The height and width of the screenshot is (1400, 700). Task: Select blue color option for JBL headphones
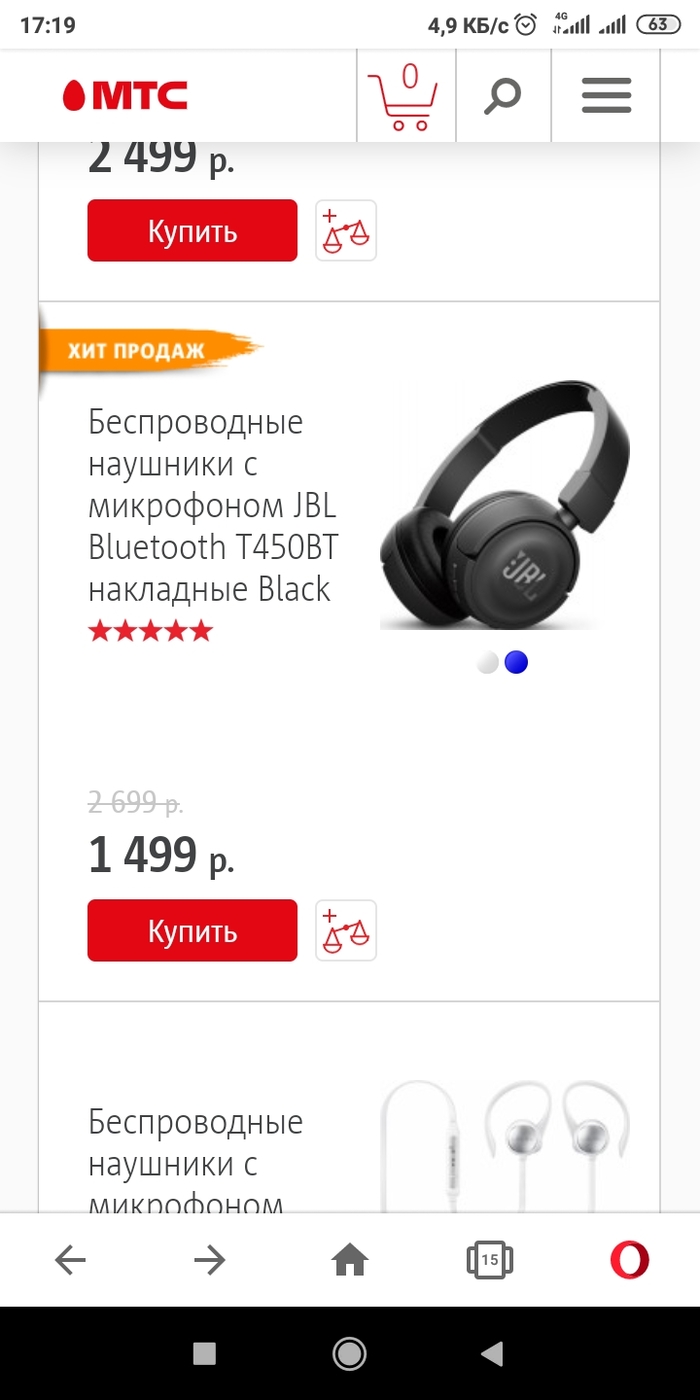516,662
